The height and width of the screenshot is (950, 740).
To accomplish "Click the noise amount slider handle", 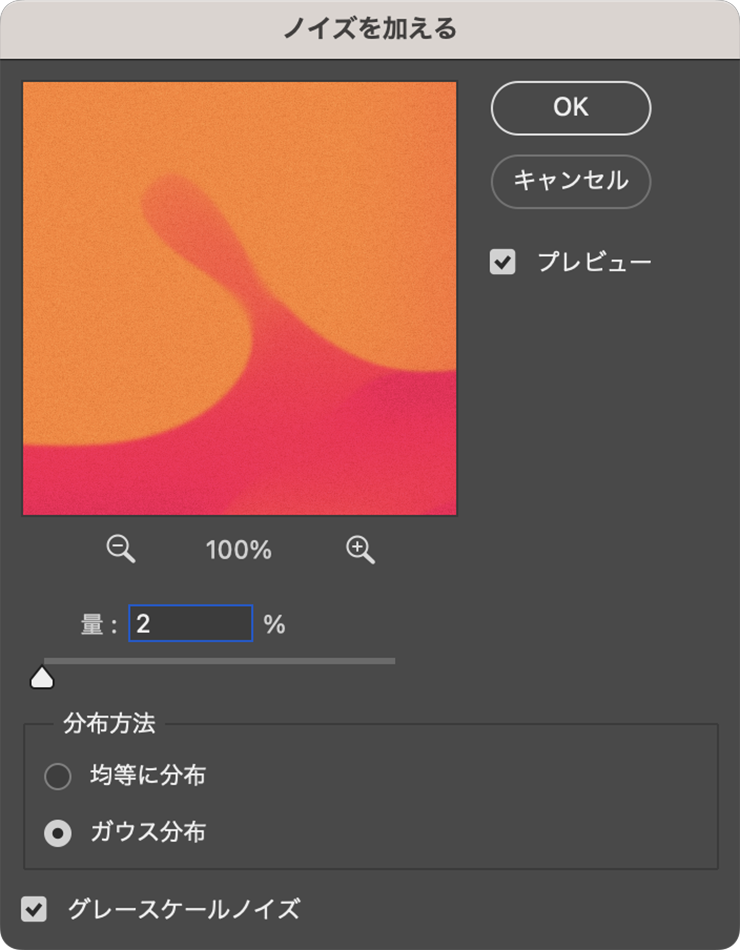I will (42, 678).
